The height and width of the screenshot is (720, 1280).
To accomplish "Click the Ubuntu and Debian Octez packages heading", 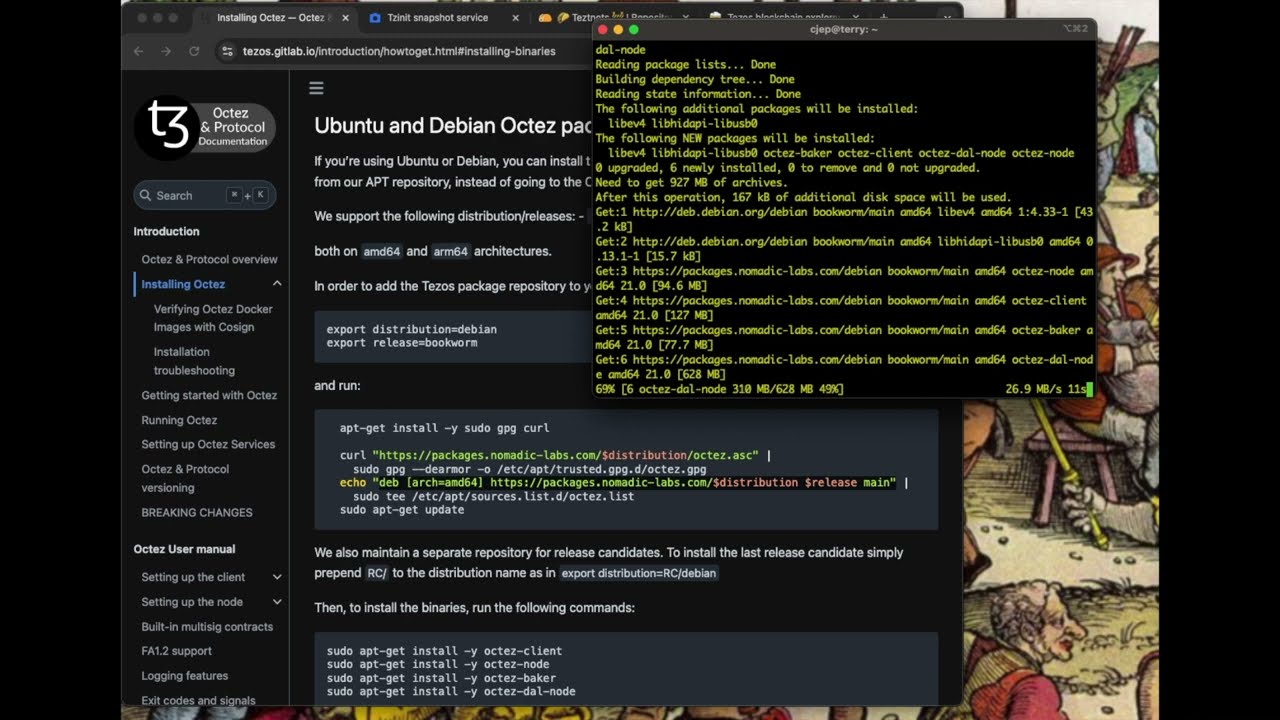I will click(x=452, y=126).
